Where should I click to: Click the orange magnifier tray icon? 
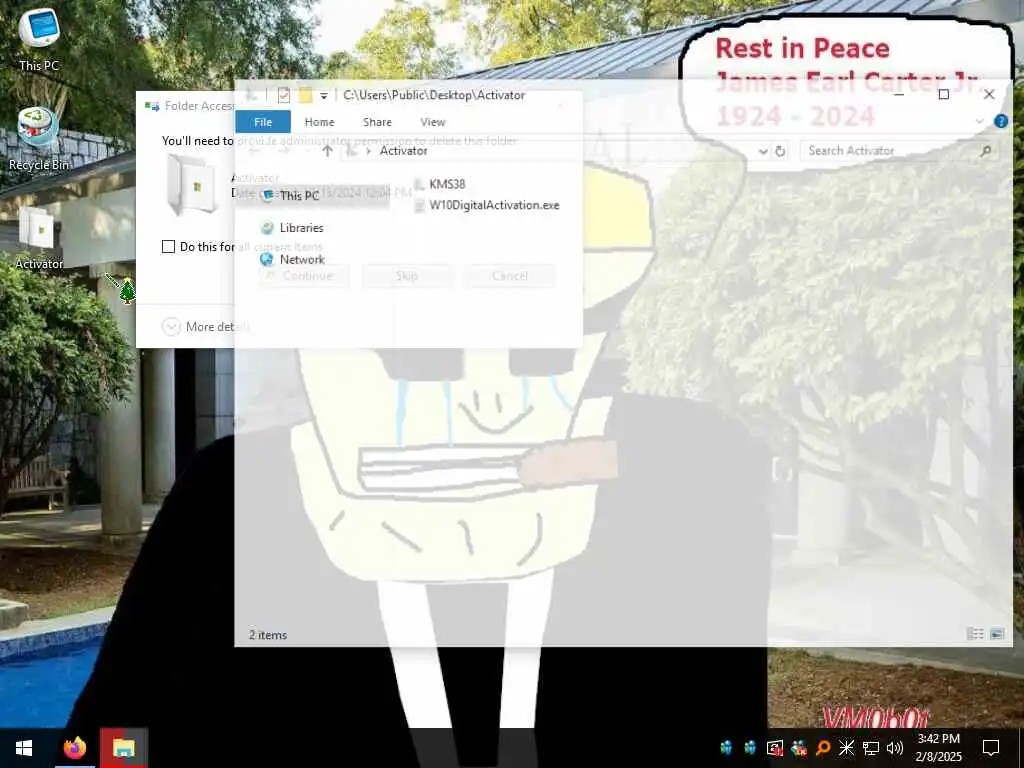point(823,748)
